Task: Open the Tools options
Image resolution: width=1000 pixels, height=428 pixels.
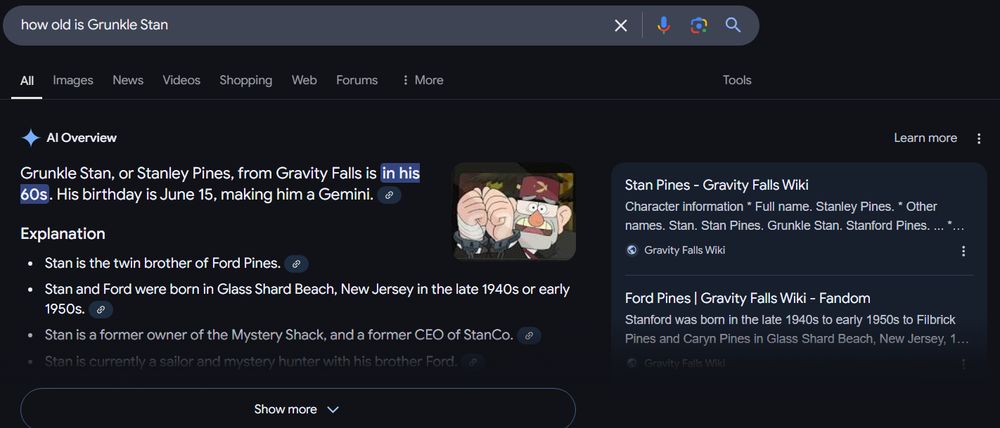Action: point(737,80)
